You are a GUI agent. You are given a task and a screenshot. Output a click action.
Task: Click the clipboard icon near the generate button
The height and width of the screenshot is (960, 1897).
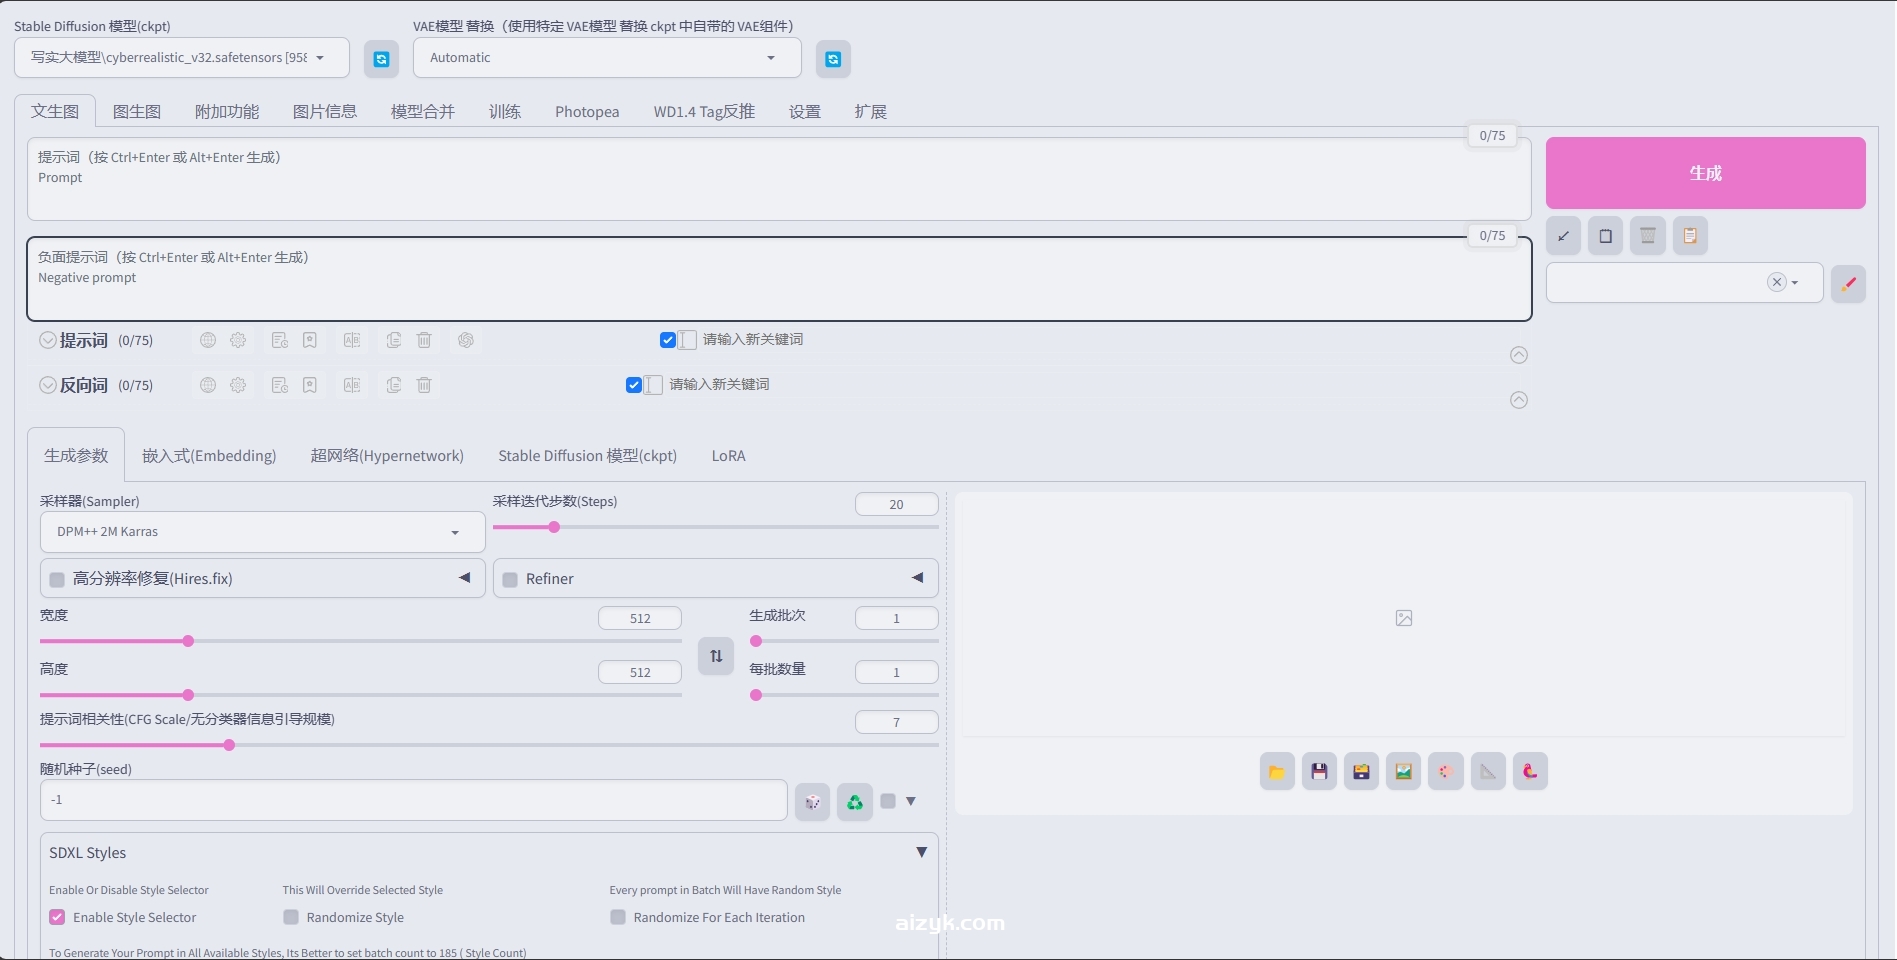tap(1690, 235)
